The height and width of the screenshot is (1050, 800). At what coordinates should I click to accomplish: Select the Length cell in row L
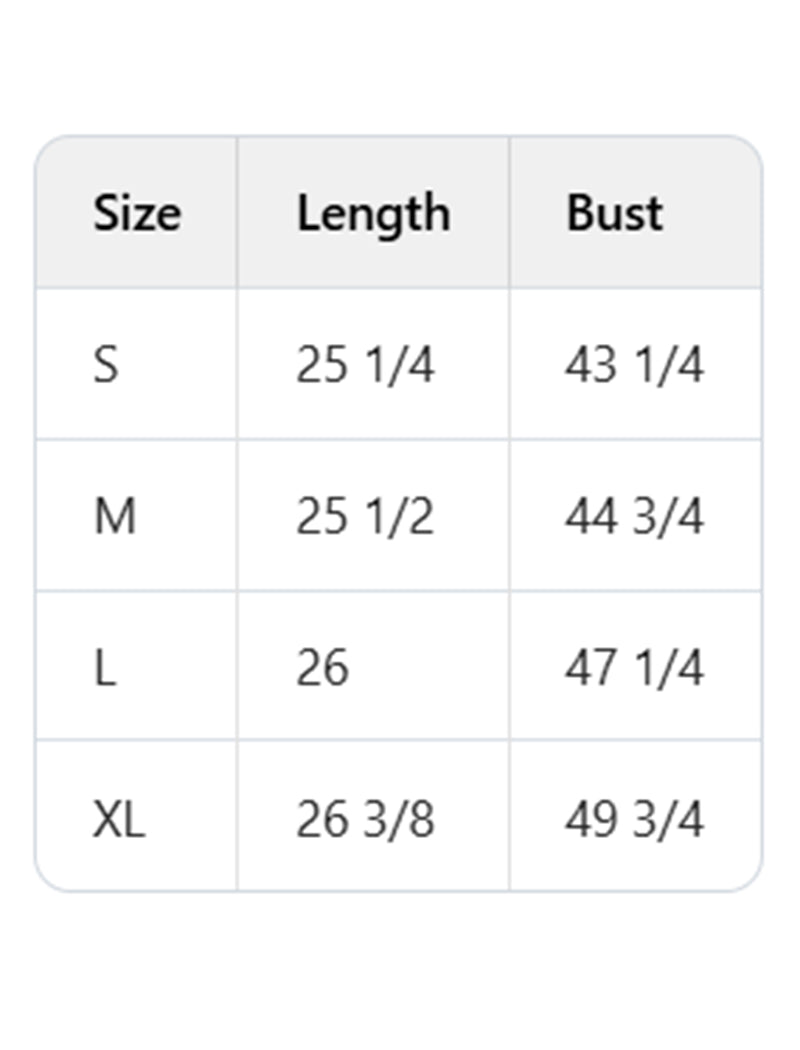(x=323, y=668)
